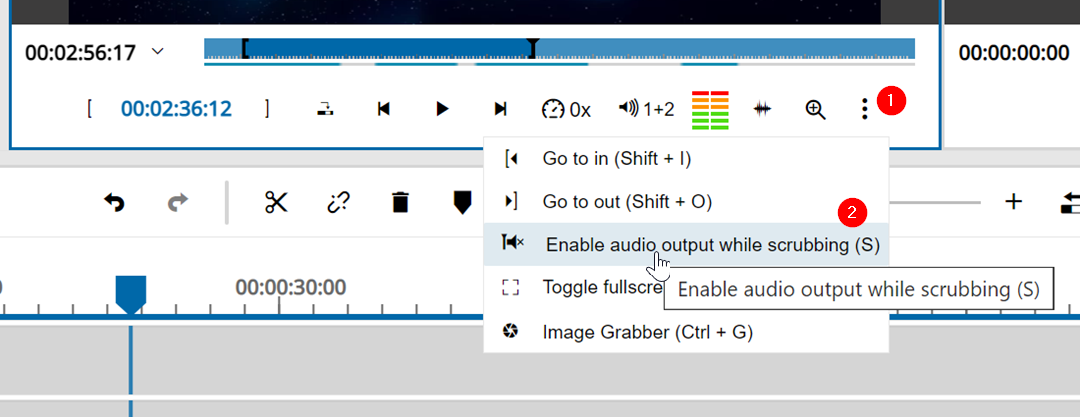
Task: Delete selection with the trash icon
Action: click(400, 202)
